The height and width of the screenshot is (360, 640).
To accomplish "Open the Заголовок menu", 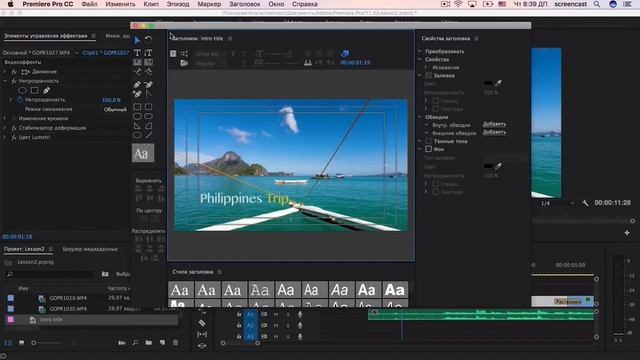I will [x=244, y=4].
